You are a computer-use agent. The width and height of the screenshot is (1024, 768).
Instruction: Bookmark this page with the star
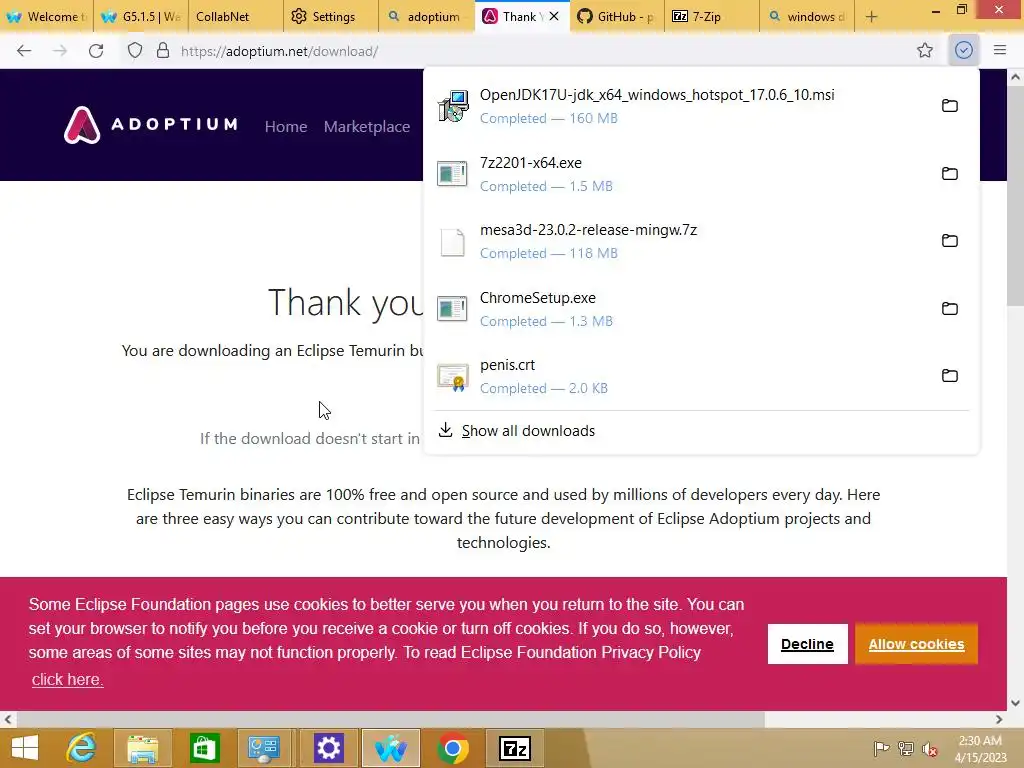(925, 50)
